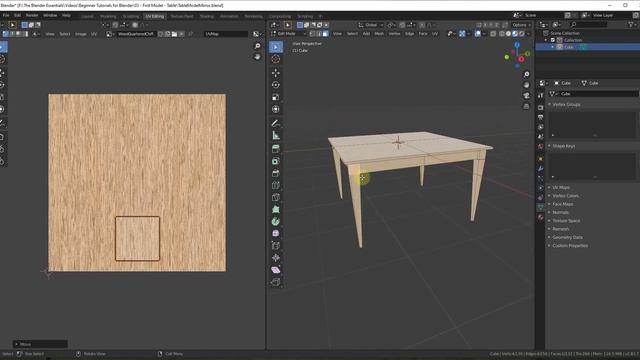Switch viewport shading to wireframe
Image resolution: width=640 pixels, height=360 pixels.
click(502, 34)
